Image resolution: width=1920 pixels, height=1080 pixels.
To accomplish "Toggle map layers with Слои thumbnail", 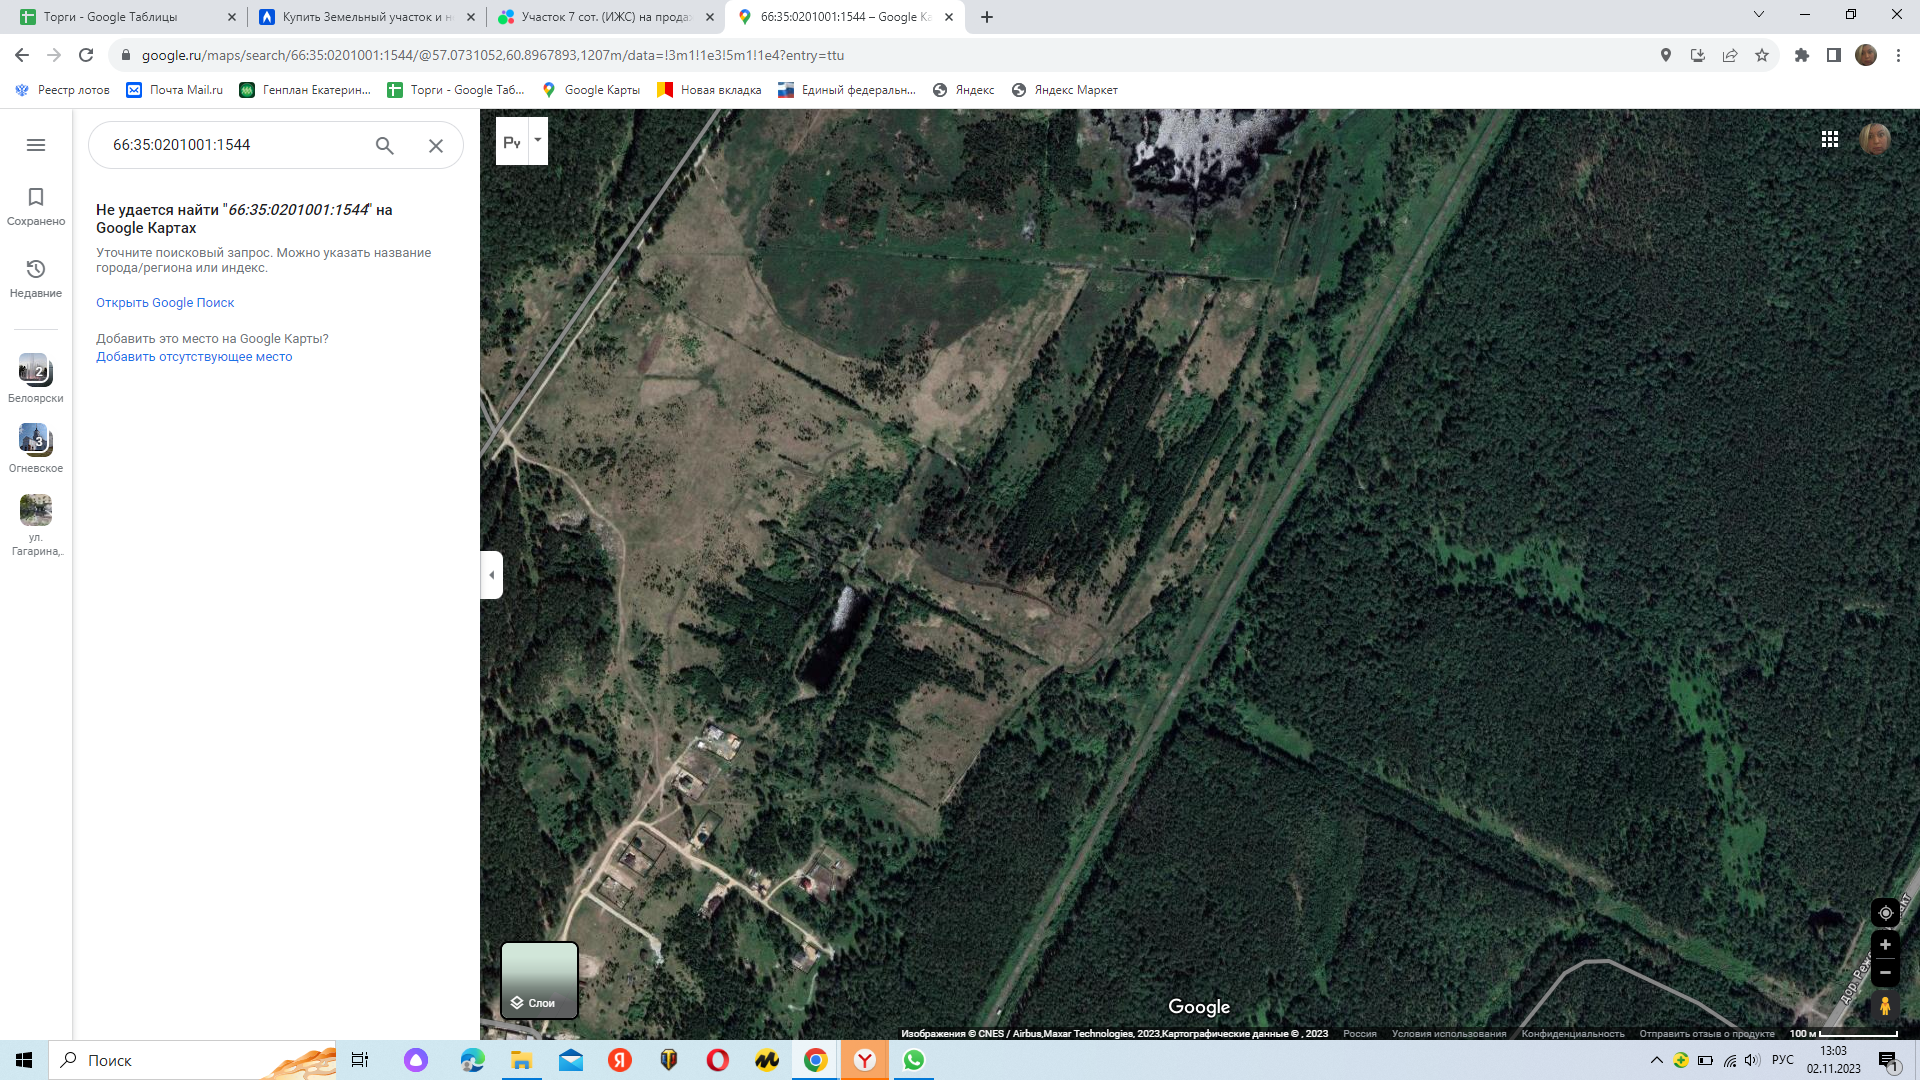I will click(539, 980).
